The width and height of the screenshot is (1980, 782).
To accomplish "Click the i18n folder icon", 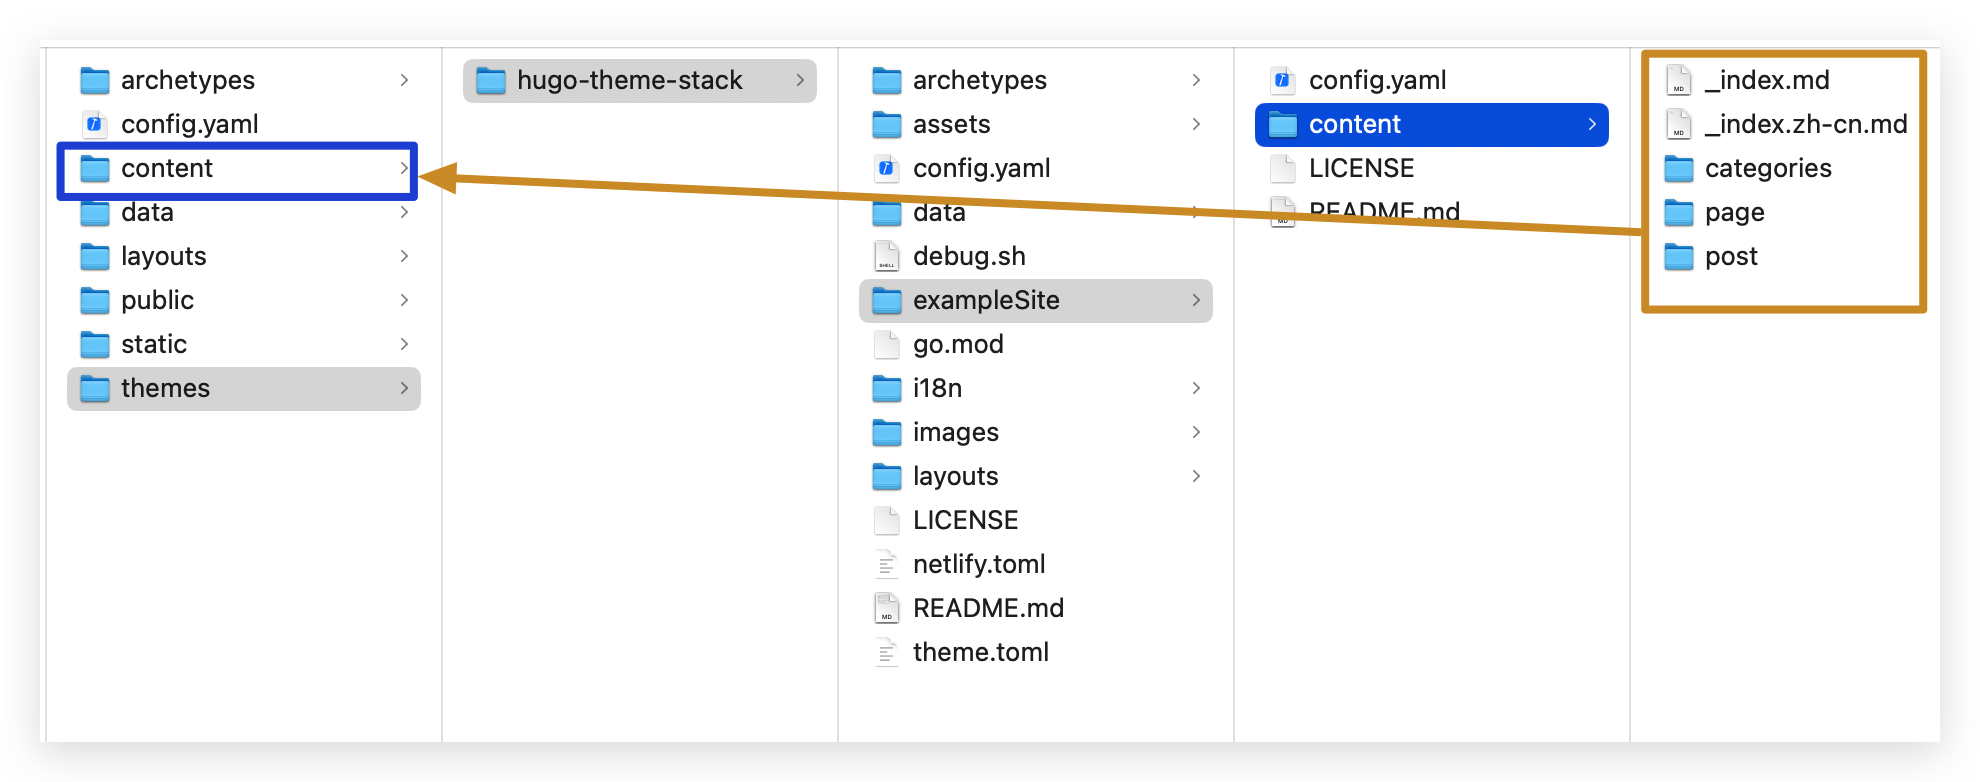I will point(886,388).
